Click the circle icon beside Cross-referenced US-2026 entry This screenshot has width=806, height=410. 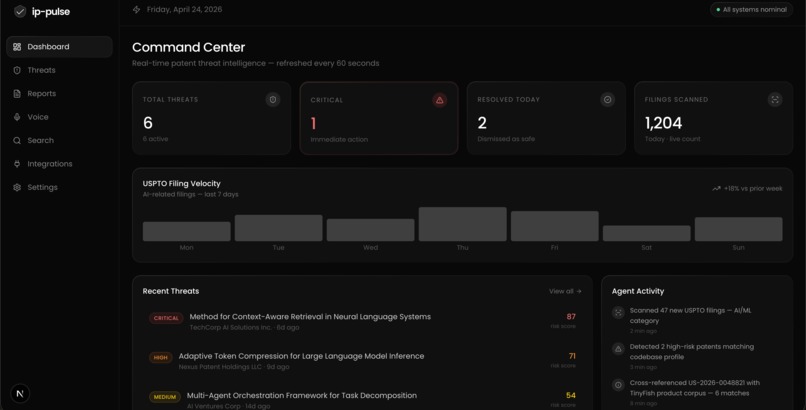coord(618,385)
